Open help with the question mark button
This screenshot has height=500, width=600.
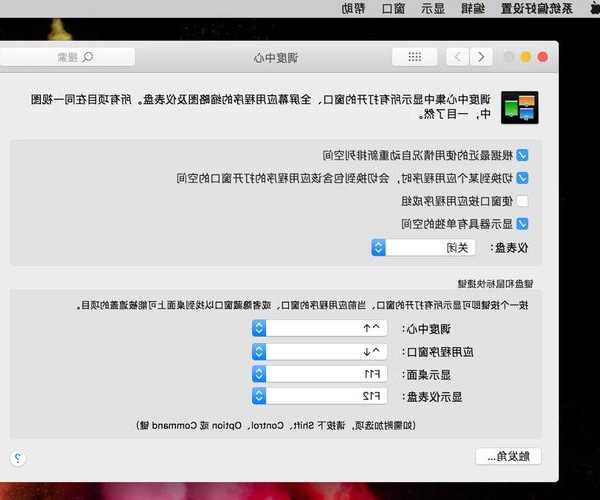click(15, 458)
